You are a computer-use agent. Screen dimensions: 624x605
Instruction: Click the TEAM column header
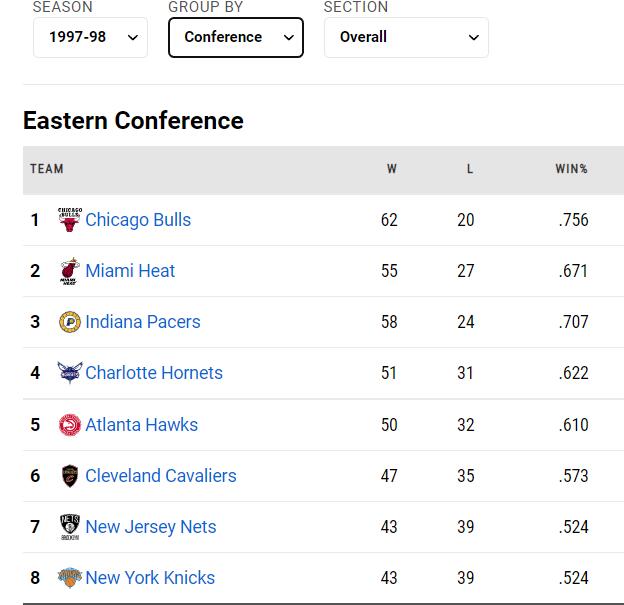[x=47, y=169]
